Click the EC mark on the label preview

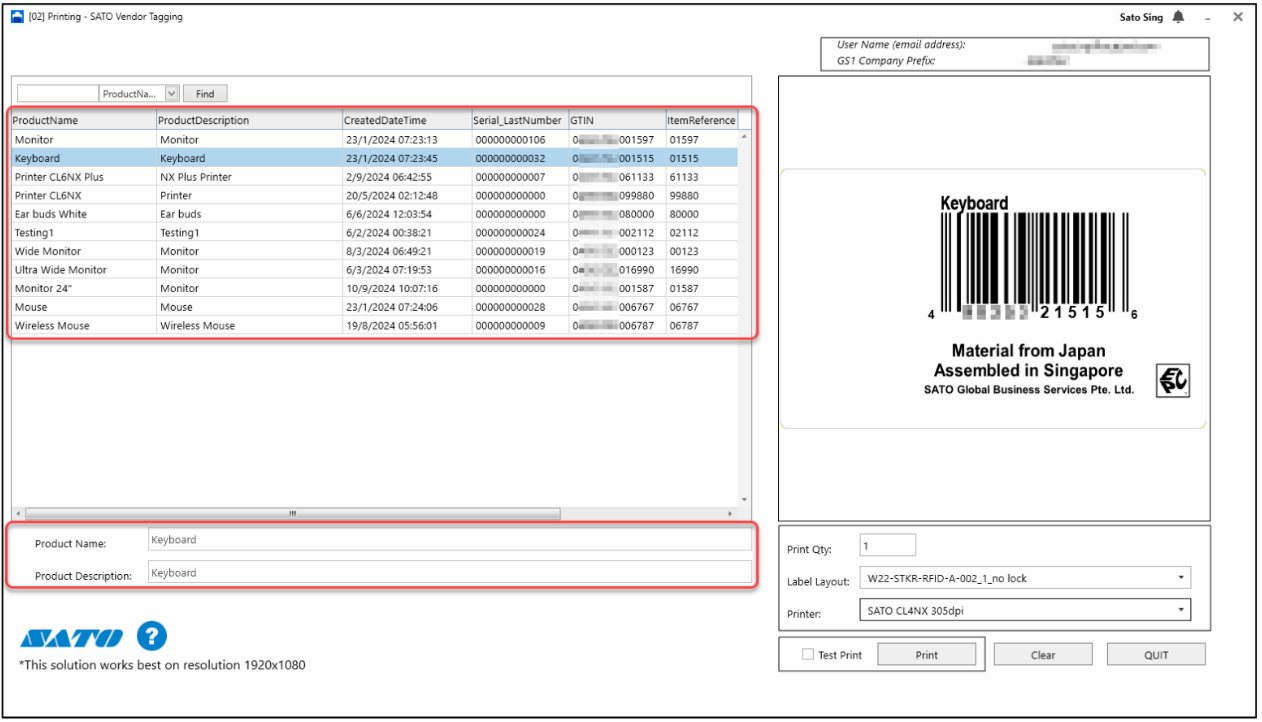tap(1171, 380)
